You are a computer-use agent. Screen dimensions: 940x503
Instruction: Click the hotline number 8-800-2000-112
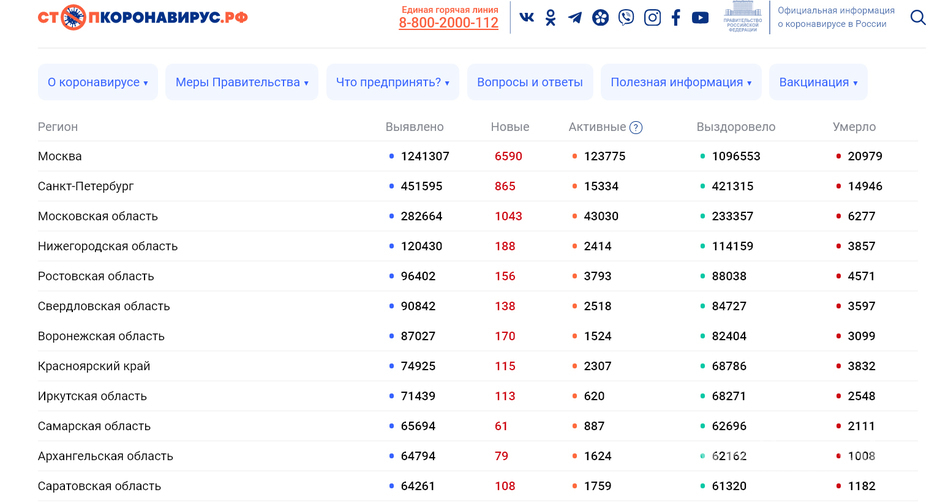point(448,23)
